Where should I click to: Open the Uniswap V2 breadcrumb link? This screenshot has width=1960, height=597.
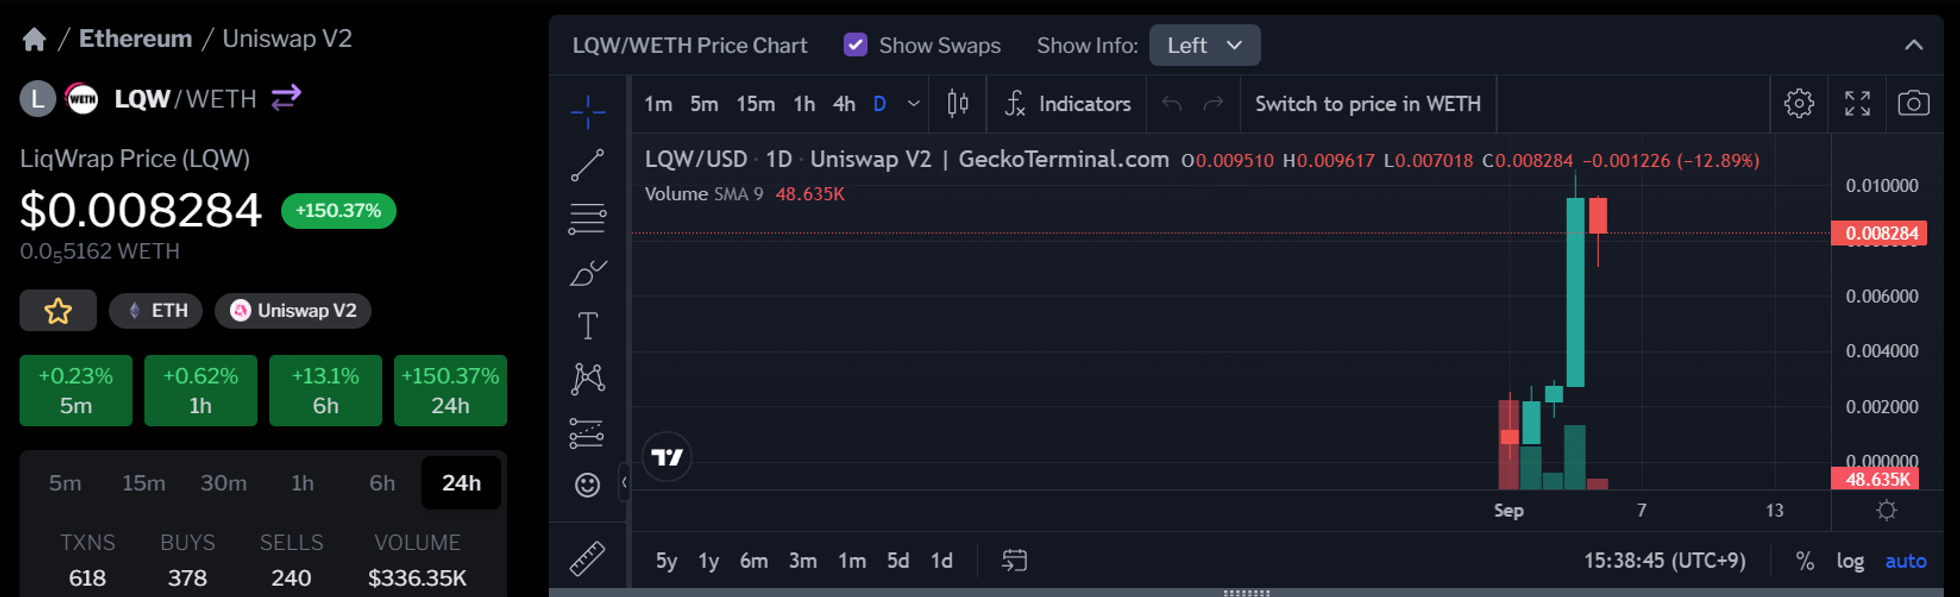pyautogui.click(x=287, y=39)
